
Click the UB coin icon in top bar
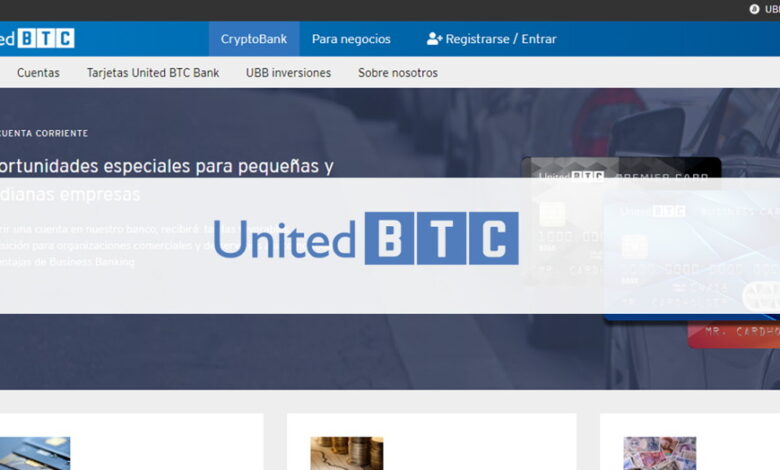coord(755,9)
